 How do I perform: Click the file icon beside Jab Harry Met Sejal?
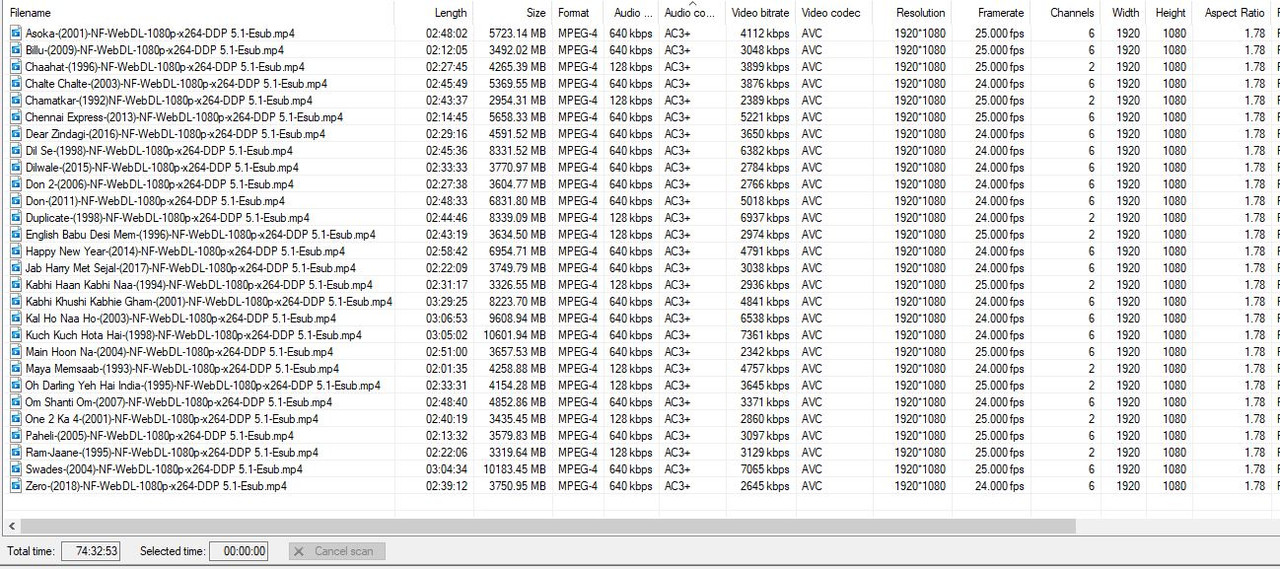click(x=16, y=268)
